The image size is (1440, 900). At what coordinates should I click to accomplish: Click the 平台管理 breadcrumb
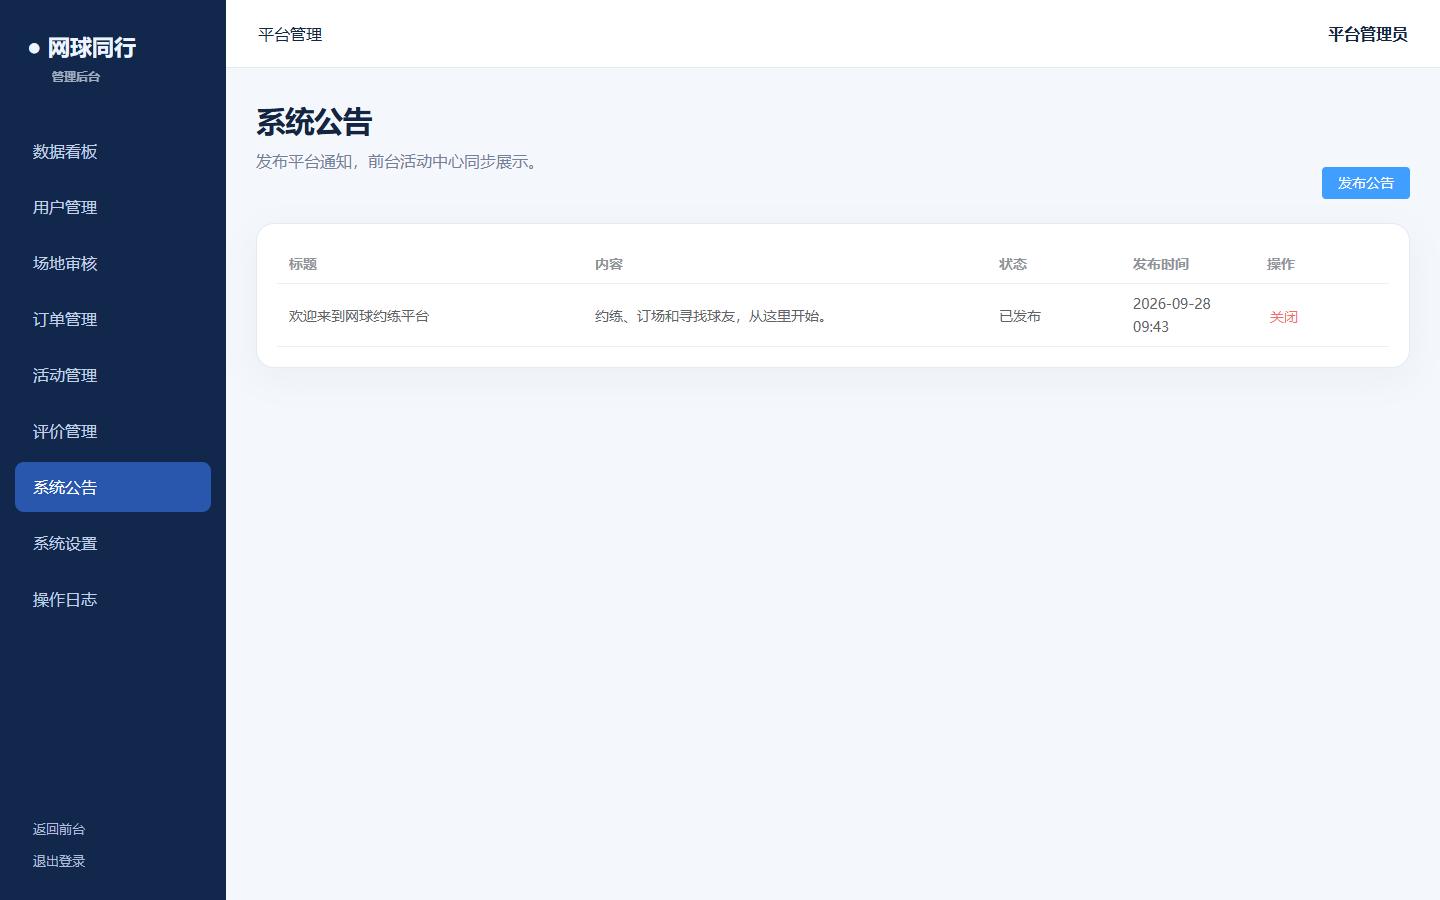290,34
